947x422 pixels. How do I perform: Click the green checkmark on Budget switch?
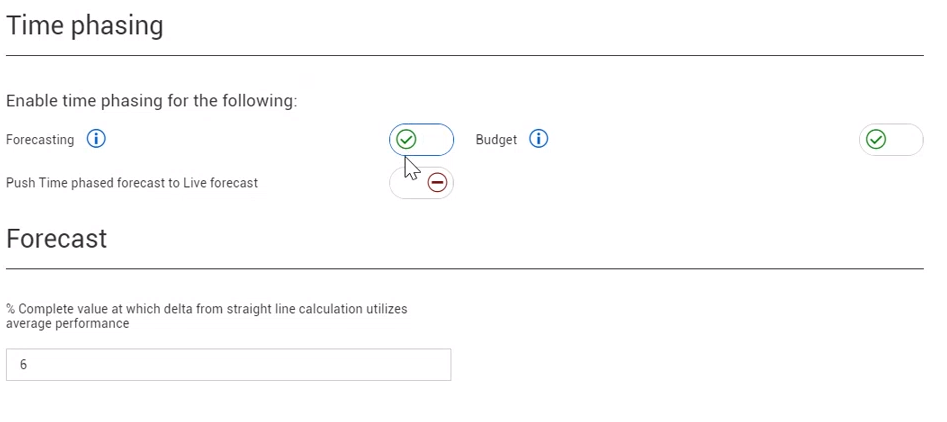point(876,140)
